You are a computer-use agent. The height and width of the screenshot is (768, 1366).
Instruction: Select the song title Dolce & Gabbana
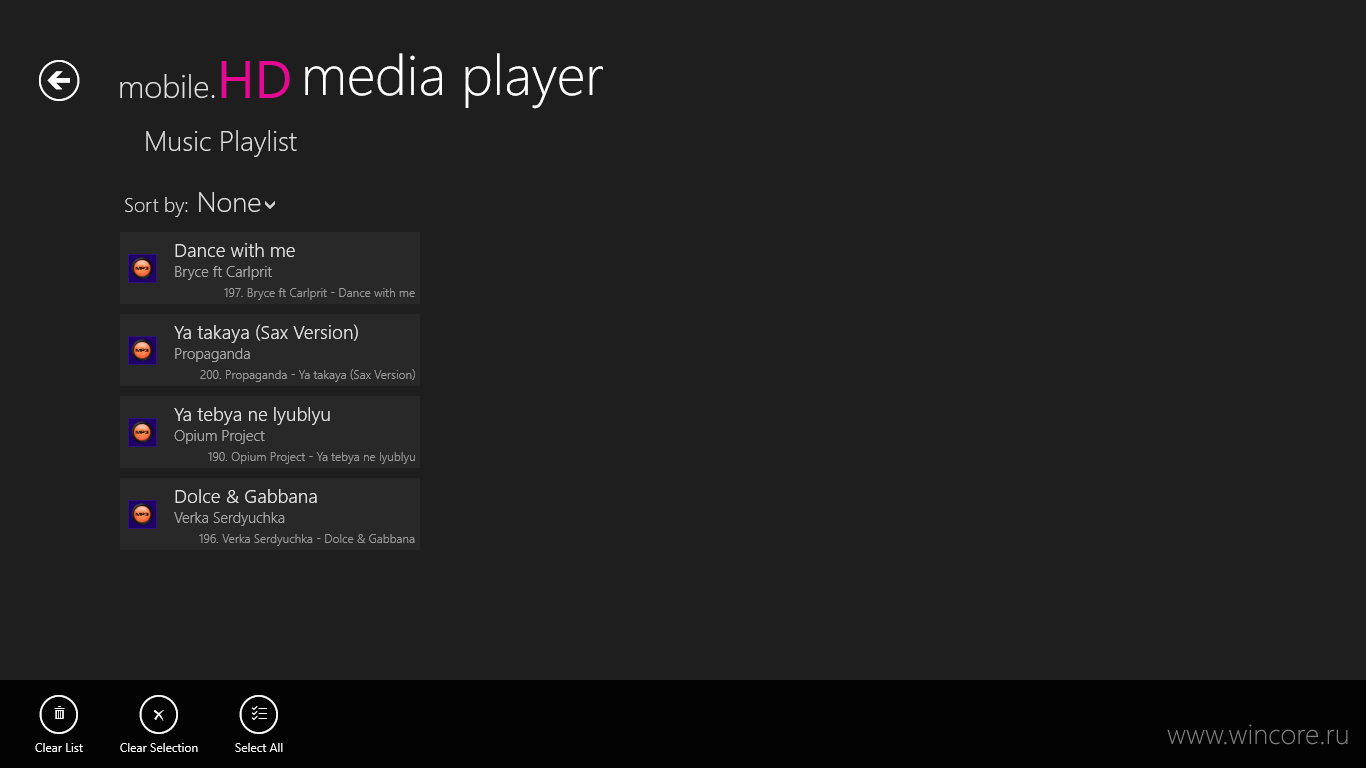coord(246,497)
